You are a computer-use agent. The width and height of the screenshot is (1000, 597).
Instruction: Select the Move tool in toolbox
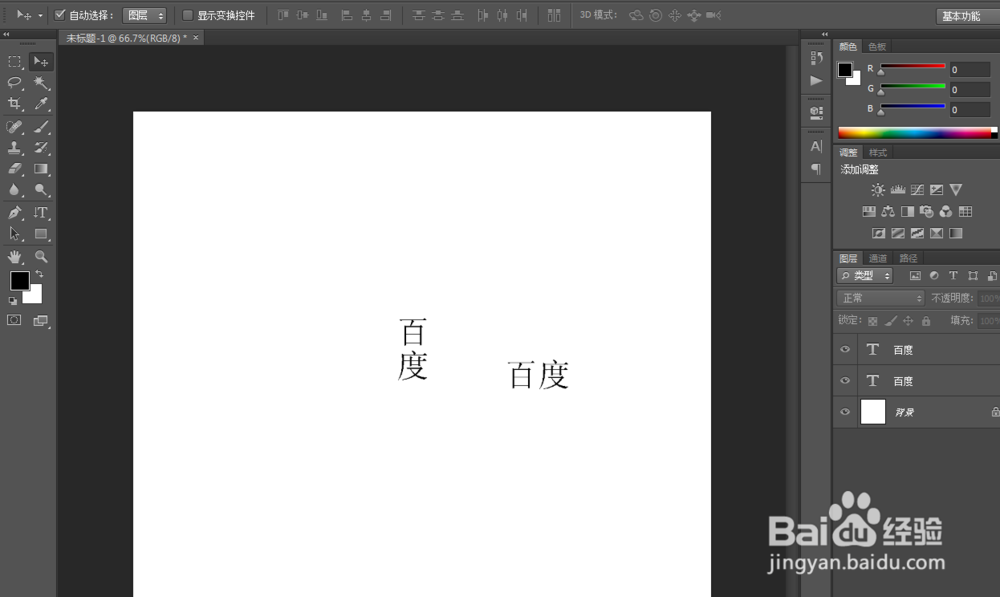pos(41,62)
